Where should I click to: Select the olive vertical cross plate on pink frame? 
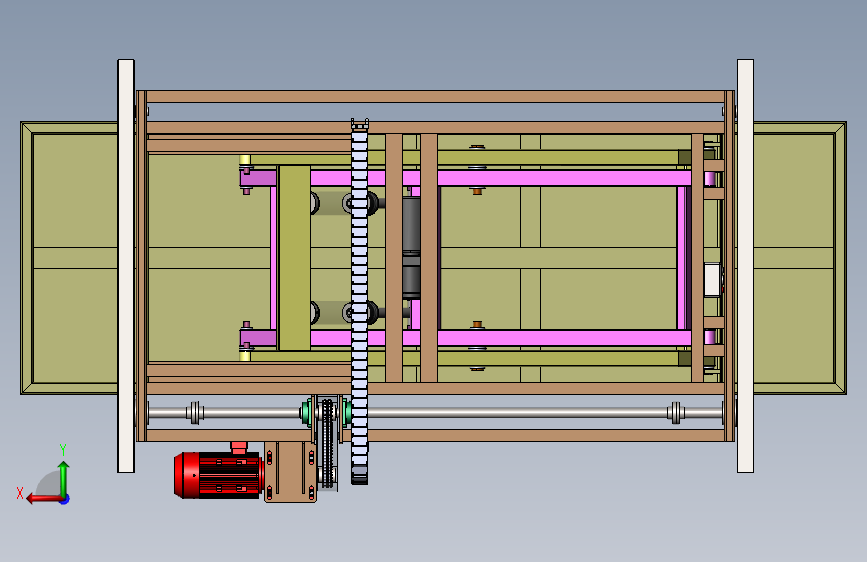point(294,258)
